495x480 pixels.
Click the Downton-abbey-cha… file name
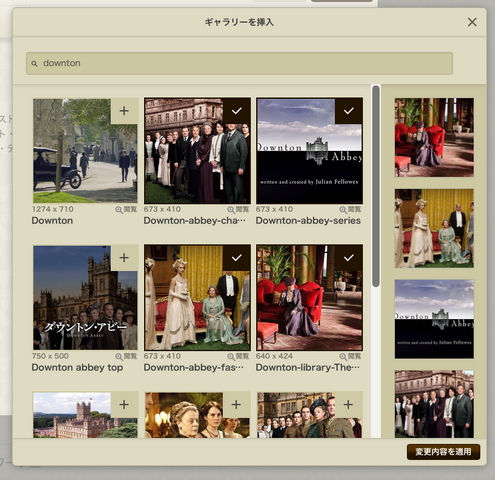(195, 221)
